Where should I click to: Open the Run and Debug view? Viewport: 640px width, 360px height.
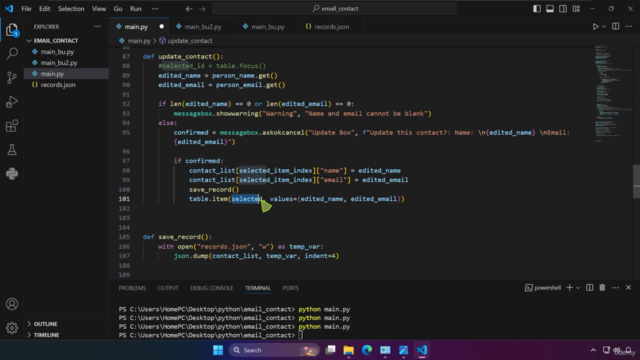pos(12,102)
